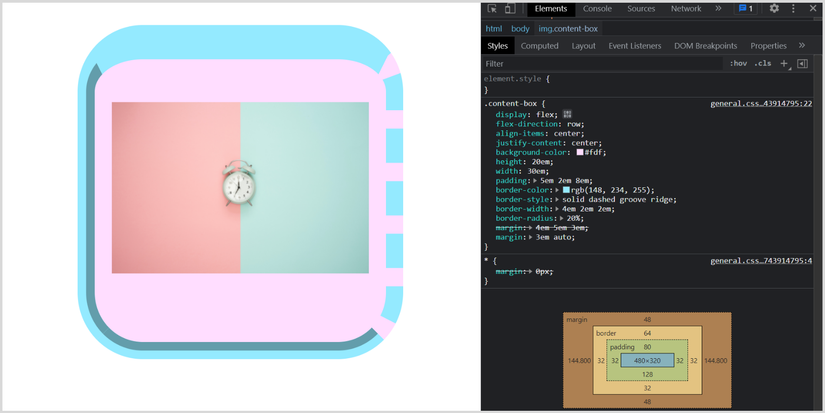Open the #fdf background-color swatch
This screenshot has width=825, height=413.
coord(580,153)
